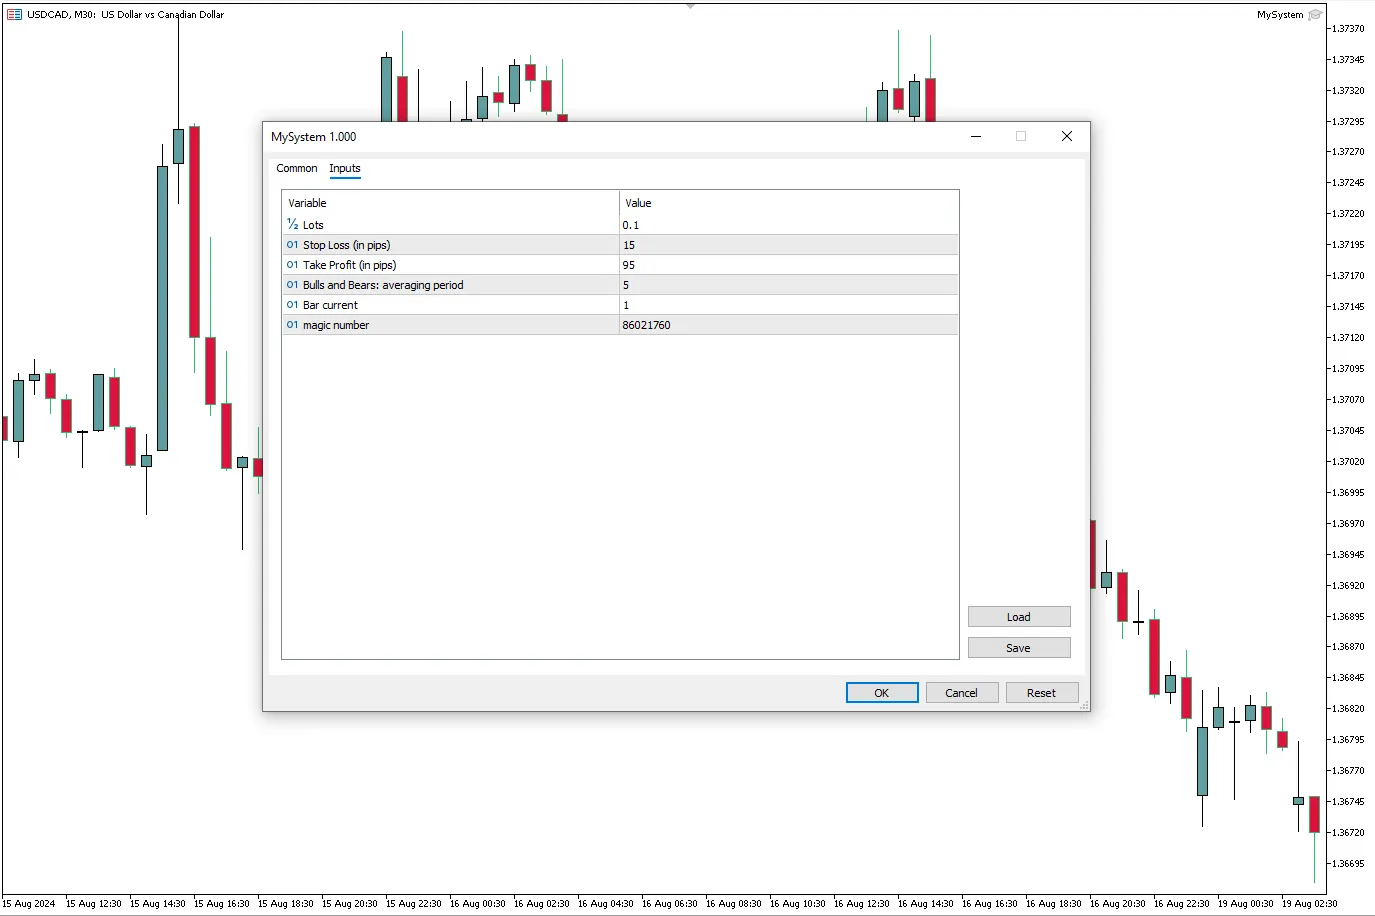Click the USDCAD chart icon in the corner
Viewport: 1375px width, 916px height.
(x=14, y=14)
